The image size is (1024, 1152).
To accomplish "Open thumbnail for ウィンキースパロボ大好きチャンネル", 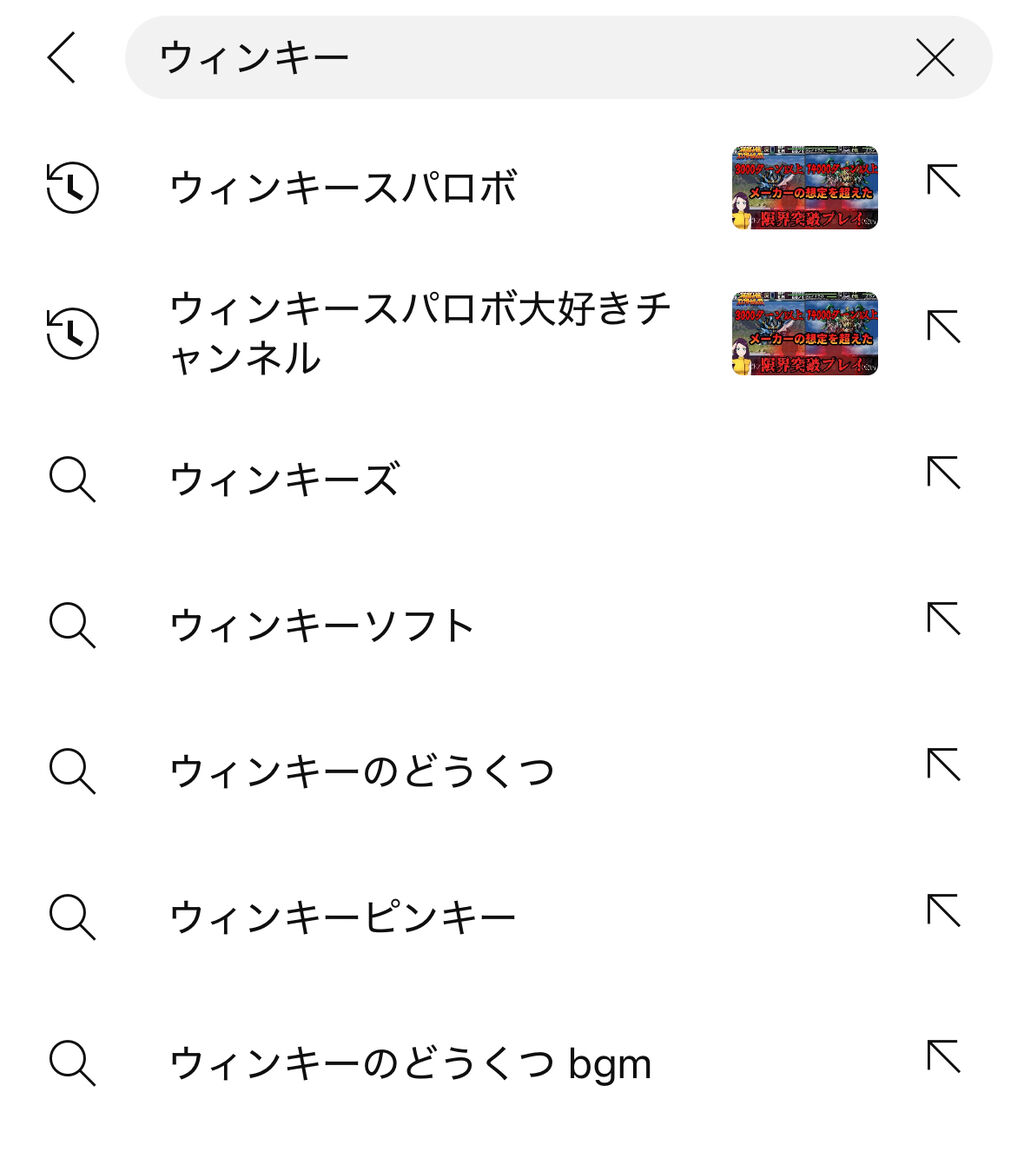I will [804, 333].
